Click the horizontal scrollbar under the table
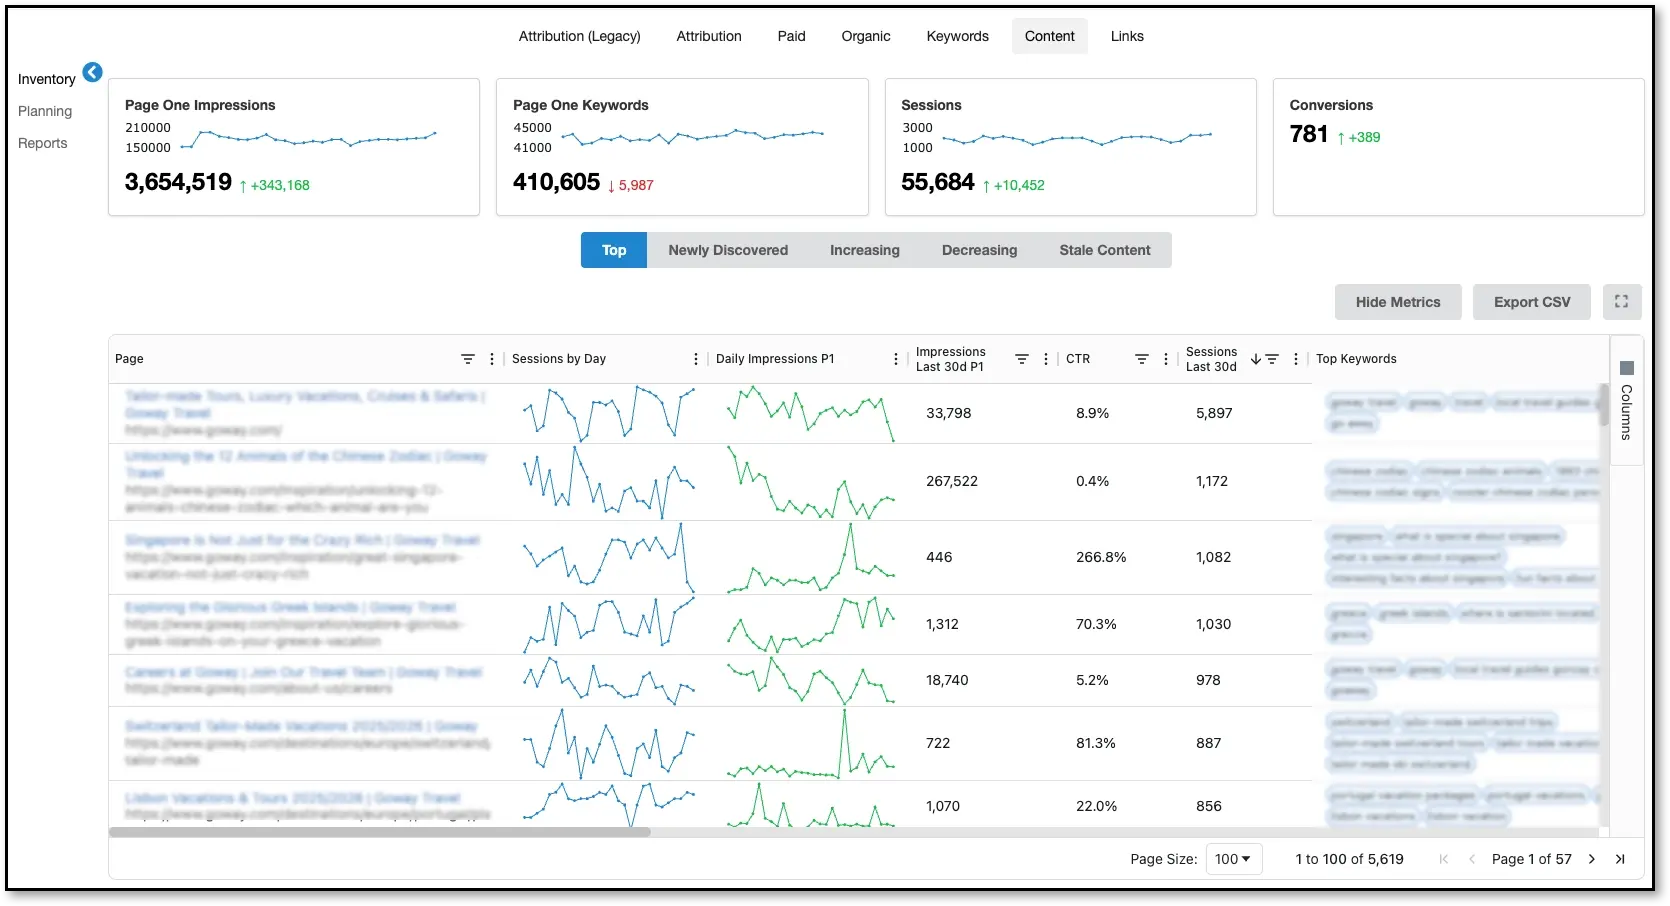The height and width of the screenshot is (906, 1670). tap(380, 832)
